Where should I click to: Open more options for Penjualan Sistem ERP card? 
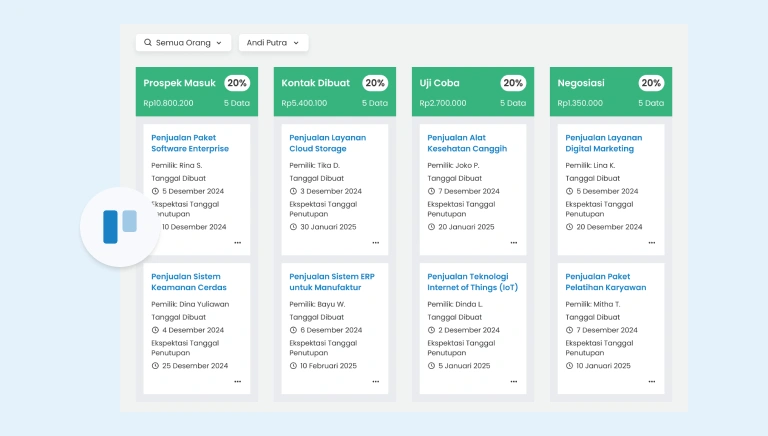coord(376,381)
